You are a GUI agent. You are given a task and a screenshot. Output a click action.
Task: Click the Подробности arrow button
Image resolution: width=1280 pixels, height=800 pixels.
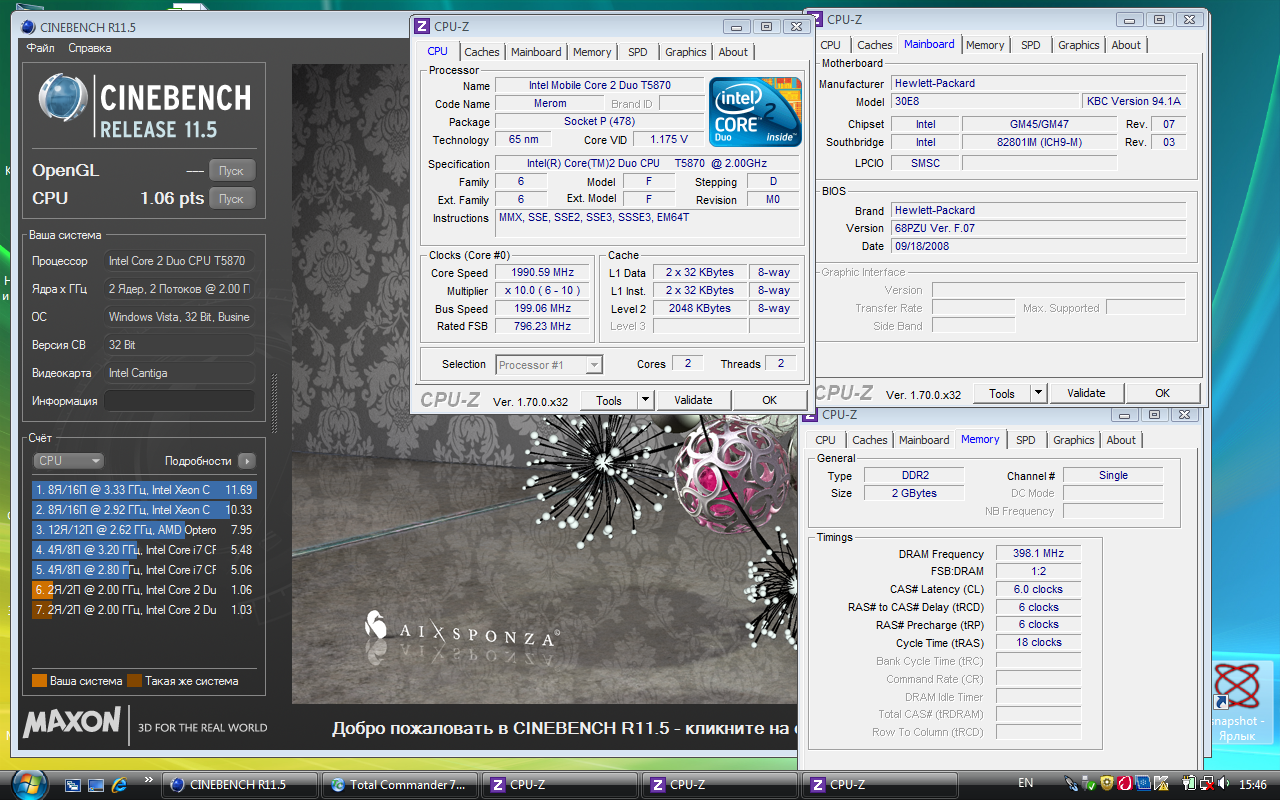[x=246, y=461]
